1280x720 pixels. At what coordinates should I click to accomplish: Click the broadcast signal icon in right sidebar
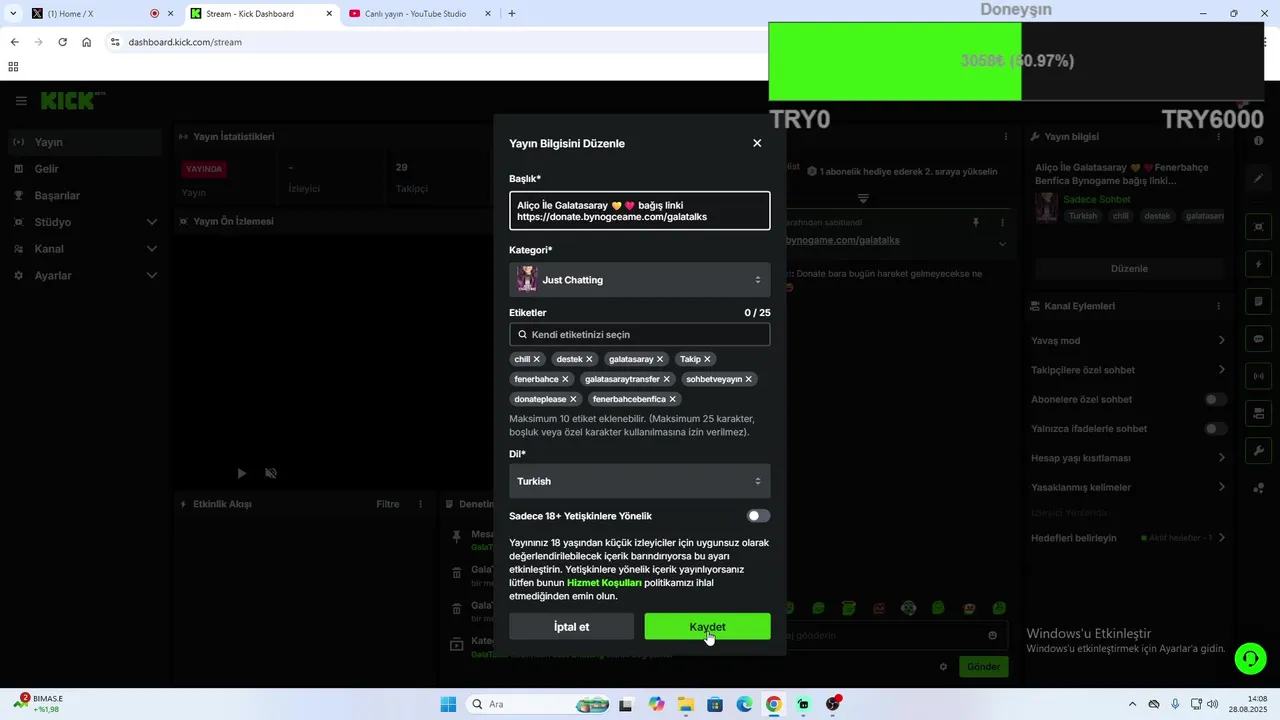pyautogui.click(x=1259, y=376)
